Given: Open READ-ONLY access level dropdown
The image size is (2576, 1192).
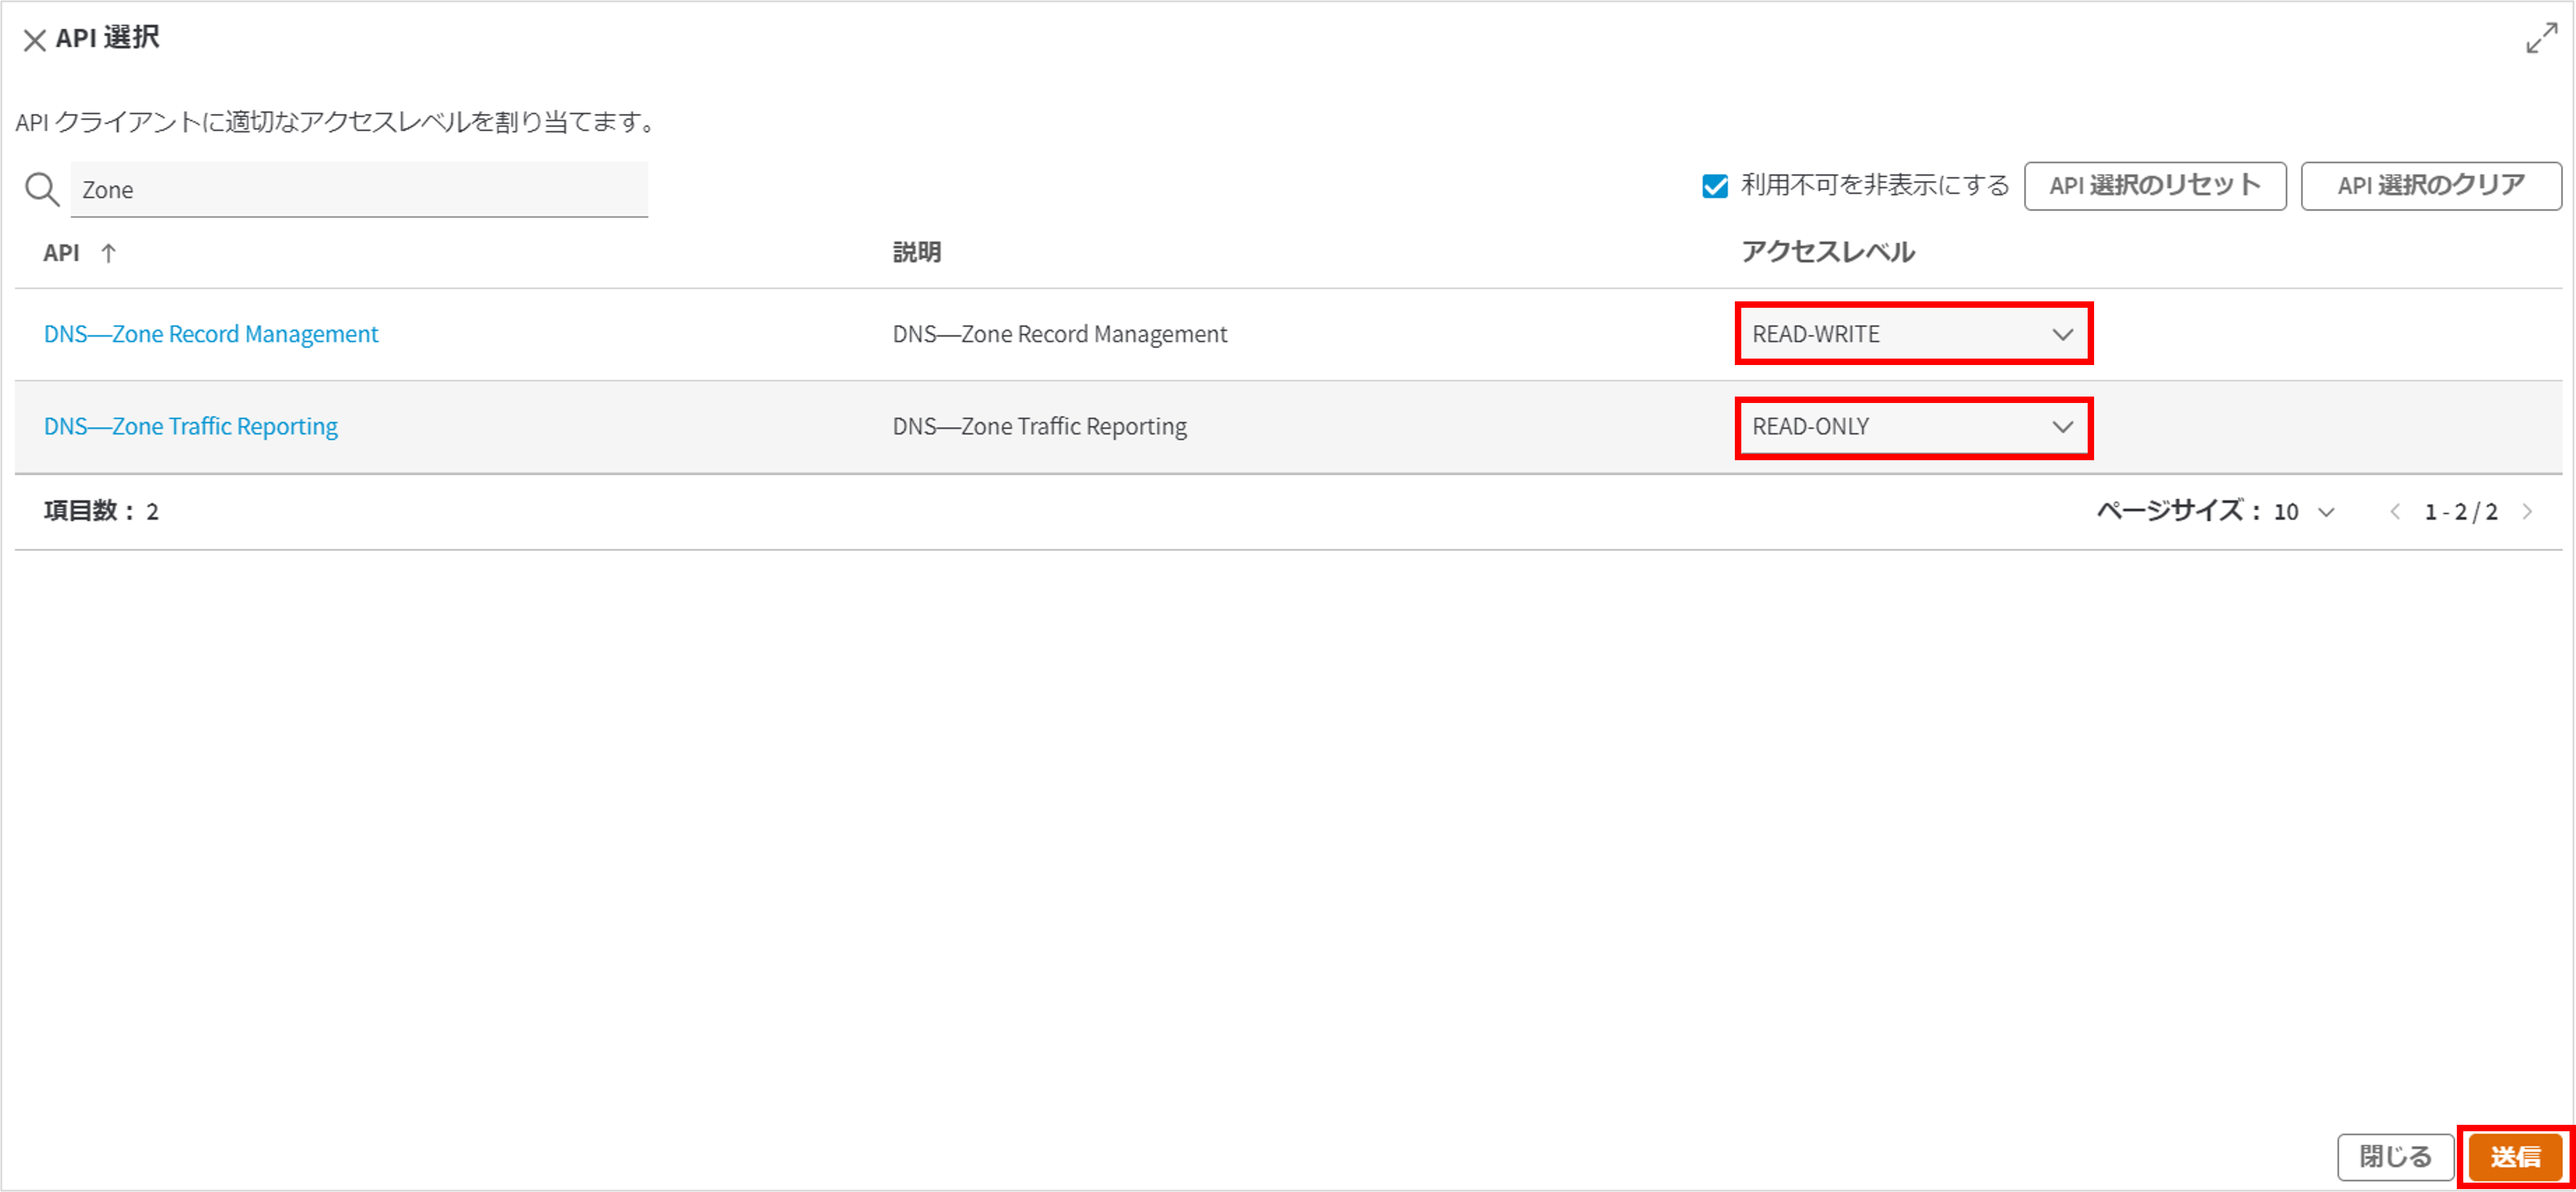Looking at the screenshot, I should click(1913, 427).
